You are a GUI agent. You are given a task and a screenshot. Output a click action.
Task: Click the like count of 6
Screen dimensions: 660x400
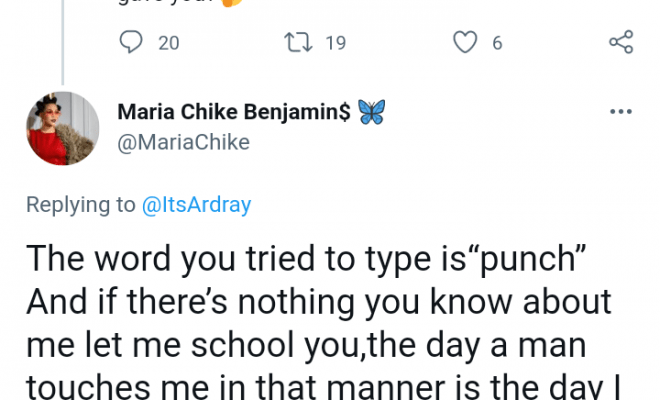496,42
